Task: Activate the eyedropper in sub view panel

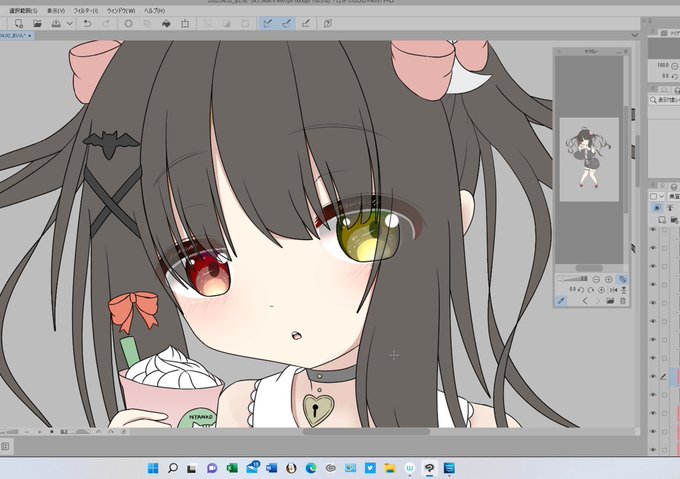Action: click(x=561, y=300)
